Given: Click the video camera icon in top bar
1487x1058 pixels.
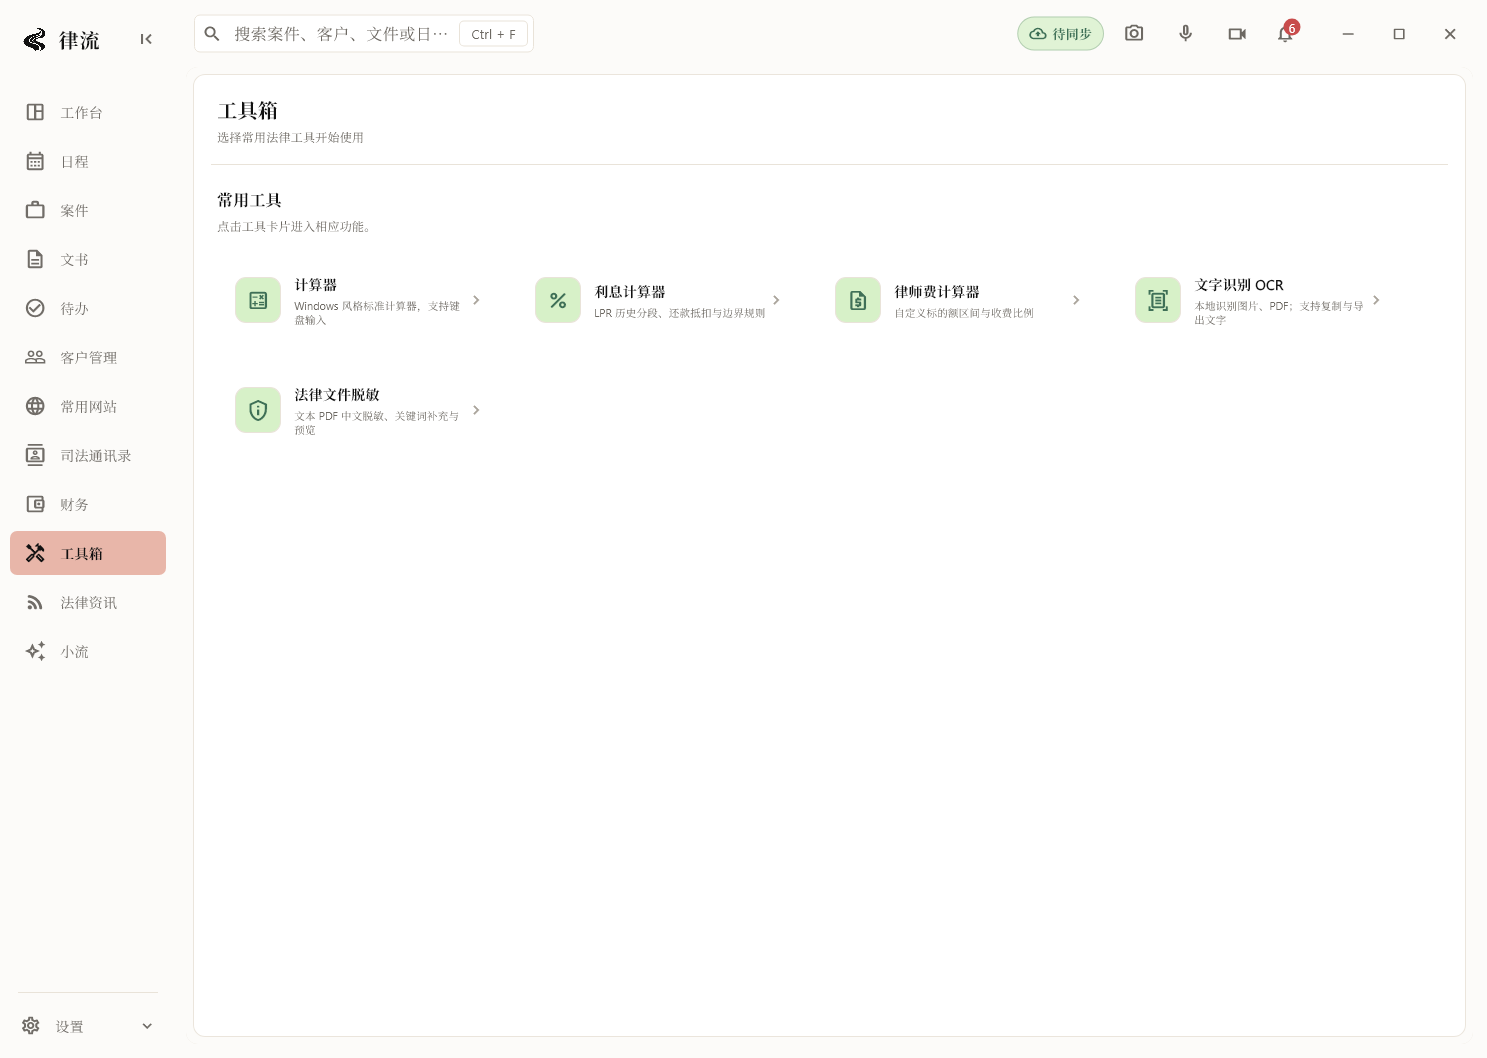Looking at the screenshot, I should (x=1237, y=34).
